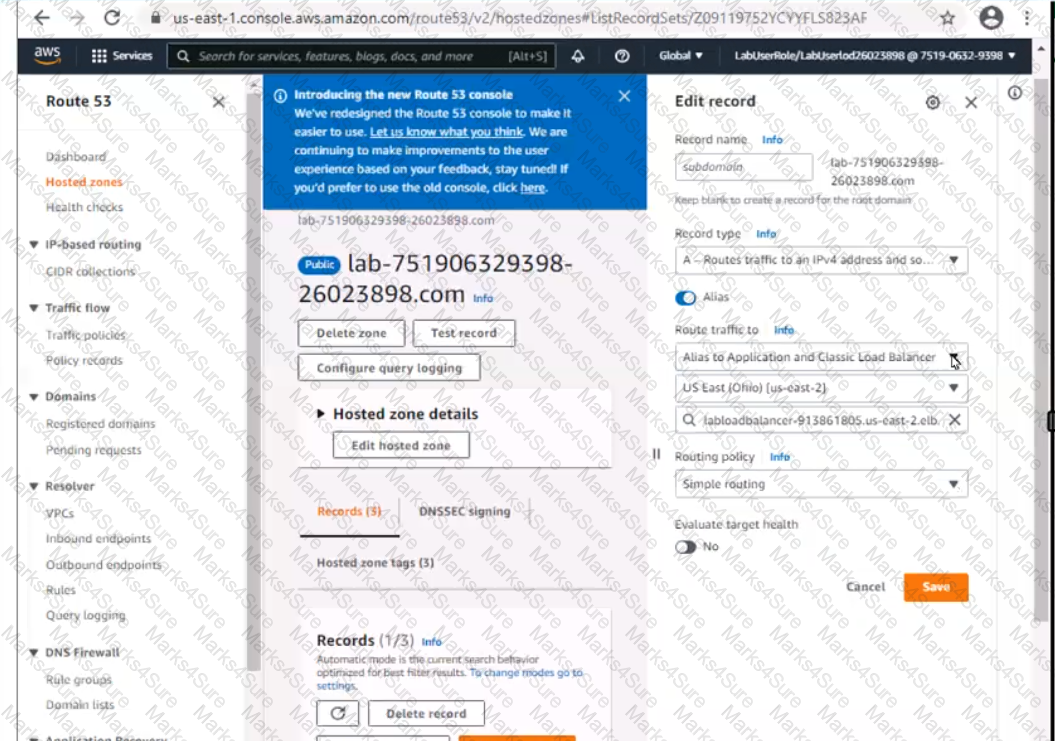The image size is (1055, 741).
Task: Click the refresh records icon button
Action: pyautogui.click(x=337, y=713)
